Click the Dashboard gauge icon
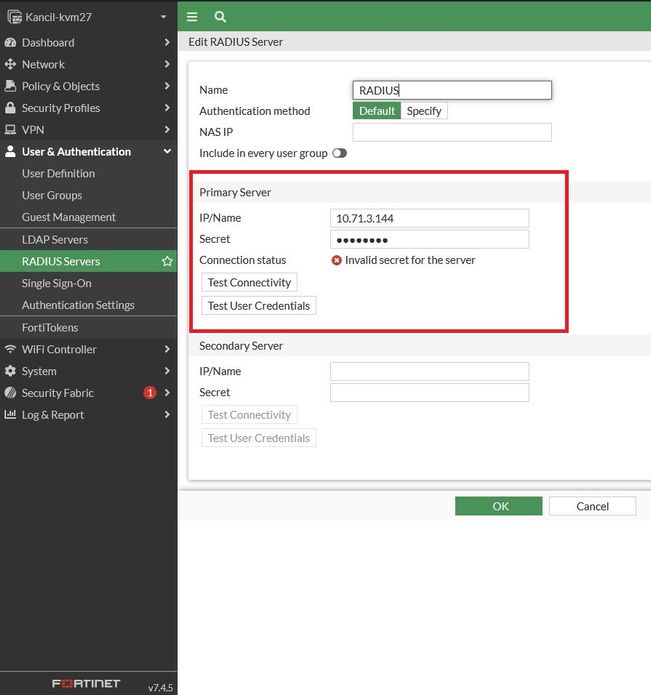 click(11, 43)
